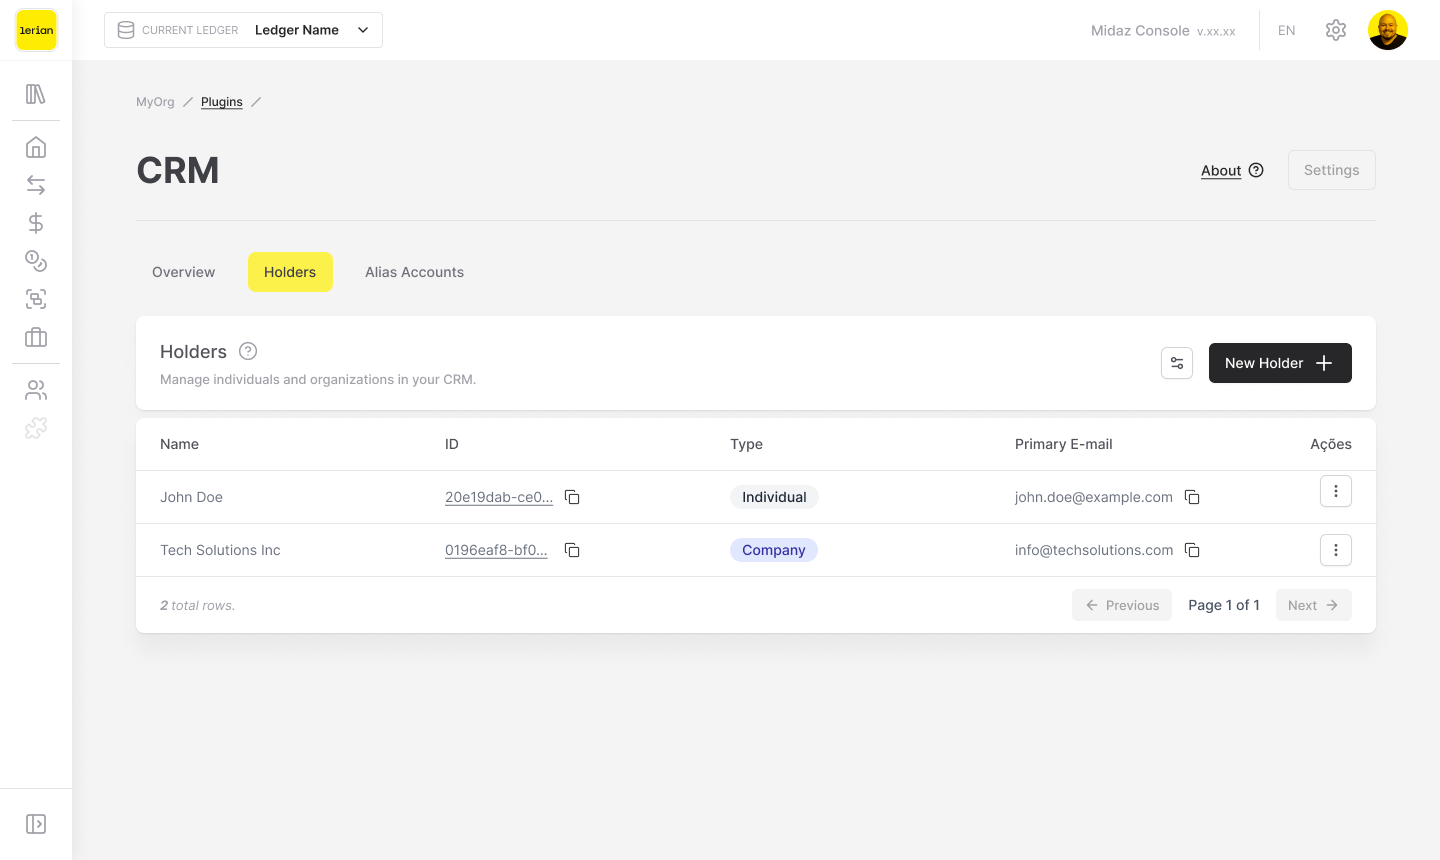Open actions menu for Tech Solutions Inc row
The width and height of the screenshot is (1440, 860).
[x=1336, y=550]
